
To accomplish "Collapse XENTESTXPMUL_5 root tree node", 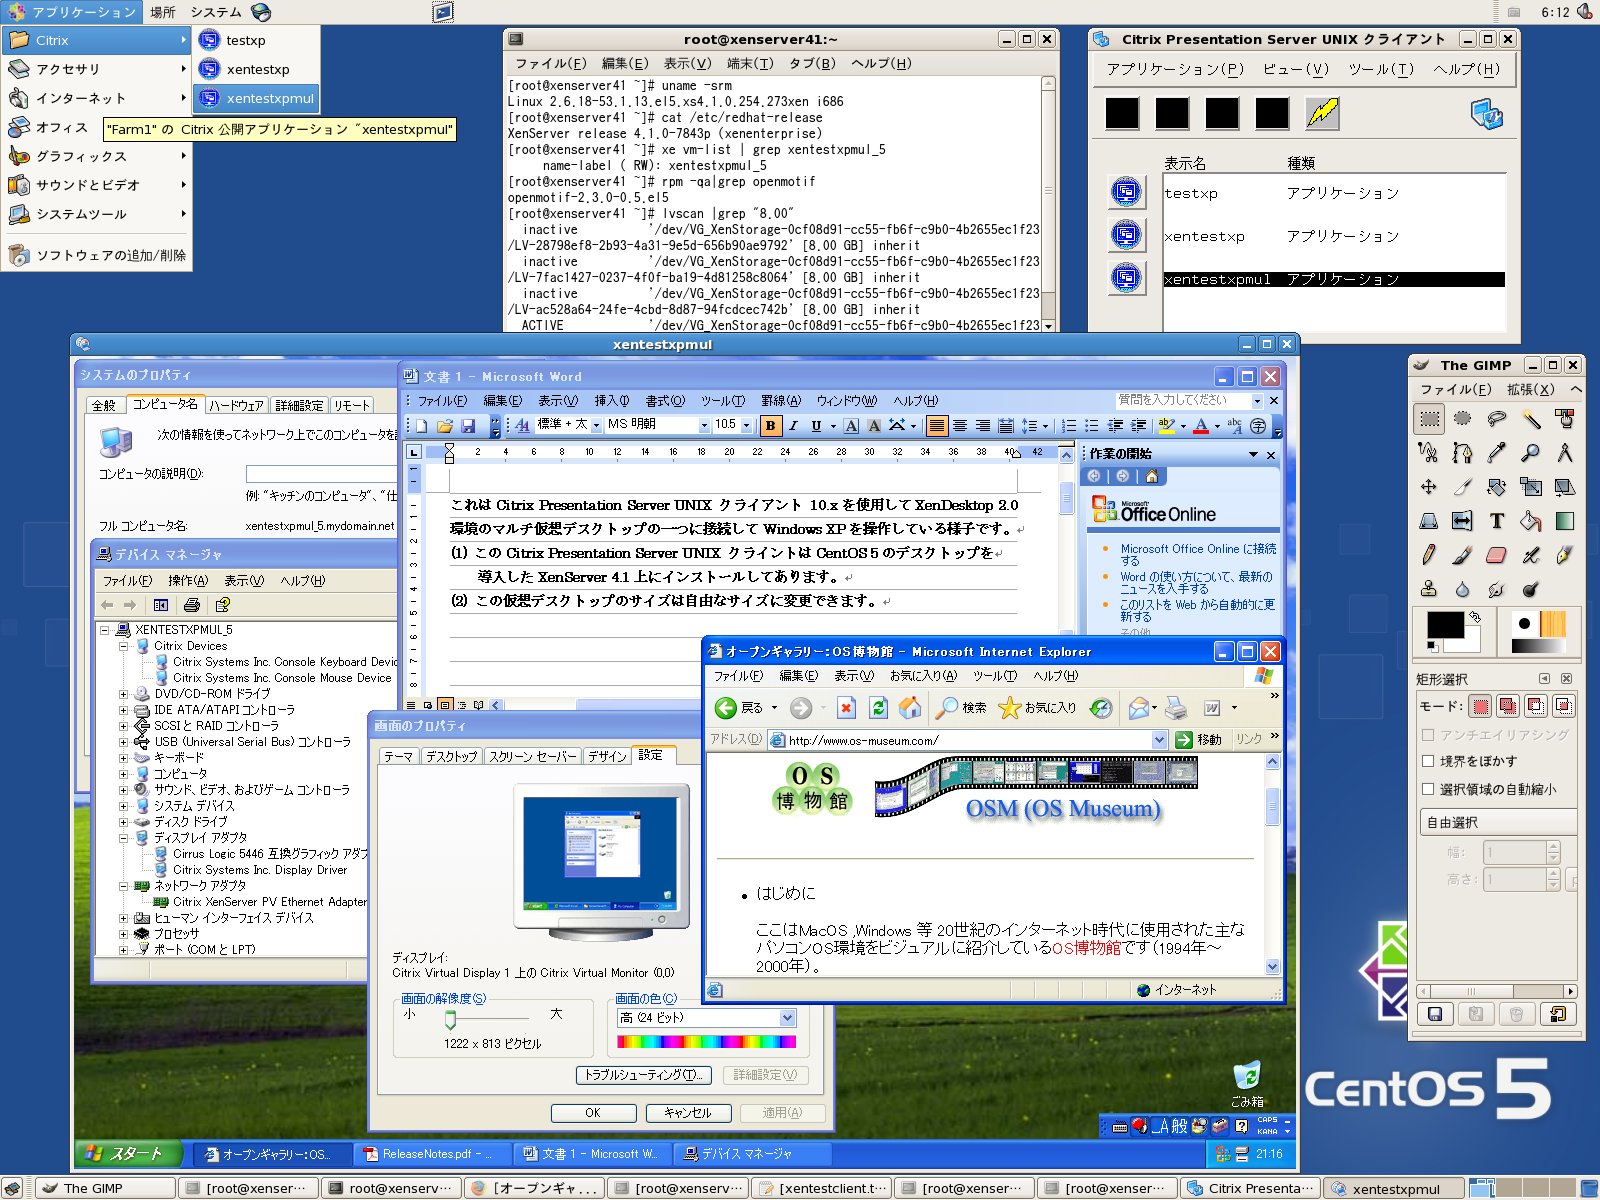I will click(x=105, y=630).
